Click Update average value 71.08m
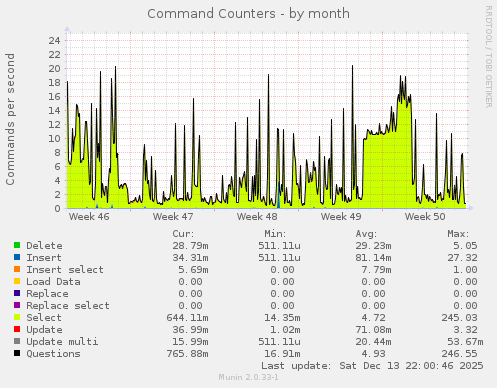 click(x=373, y=330)
